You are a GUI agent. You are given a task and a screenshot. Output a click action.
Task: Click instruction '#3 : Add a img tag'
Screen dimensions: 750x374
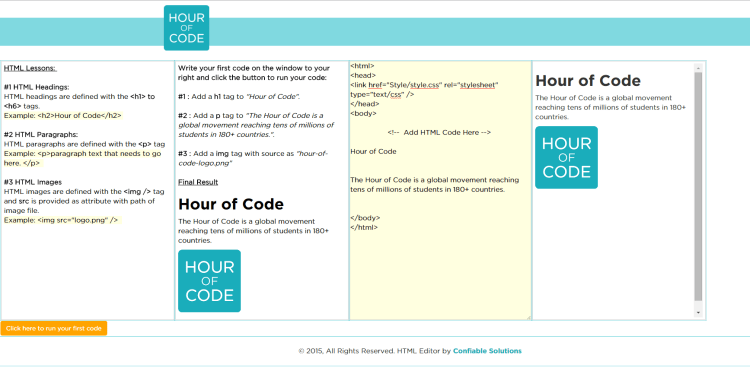pyautogui.click(x=253, y=158)
